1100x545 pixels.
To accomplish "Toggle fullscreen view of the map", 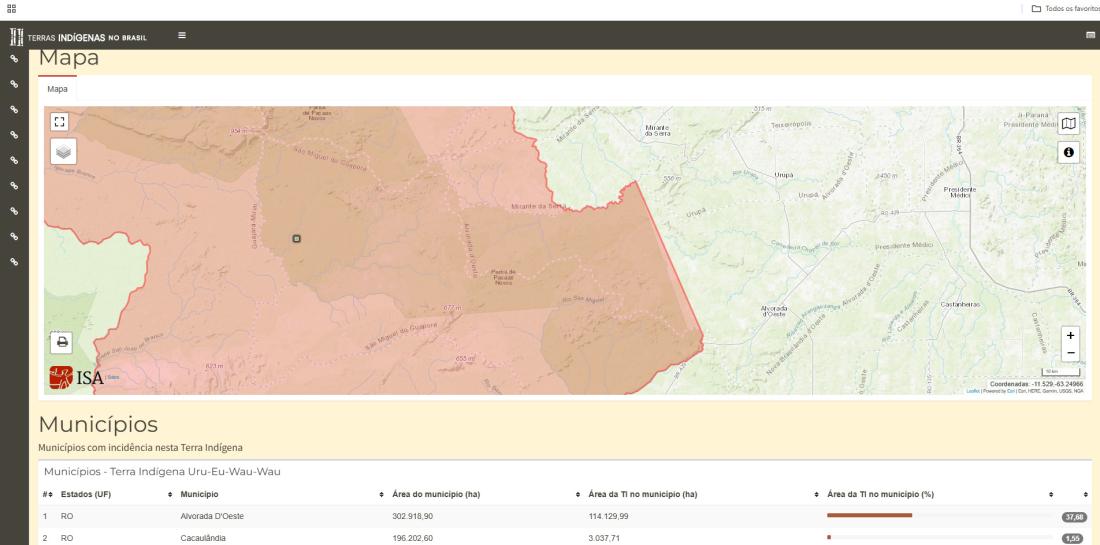I will (x=58, y=121).
